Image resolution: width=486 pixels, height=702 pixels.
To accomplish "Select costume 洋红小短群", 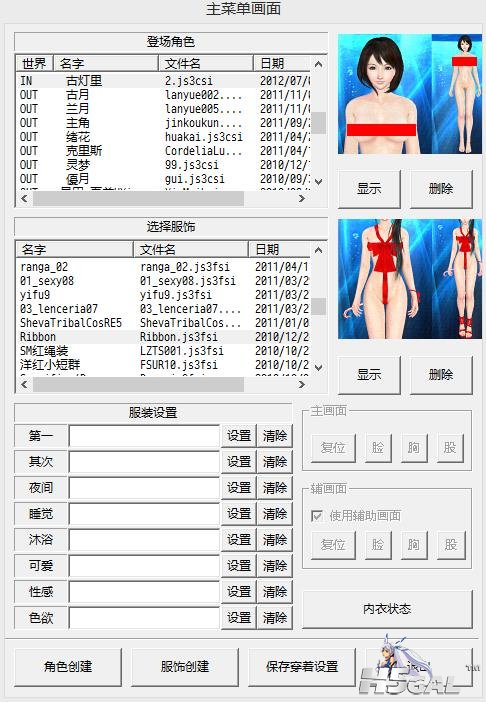I will tap(163, 364).
